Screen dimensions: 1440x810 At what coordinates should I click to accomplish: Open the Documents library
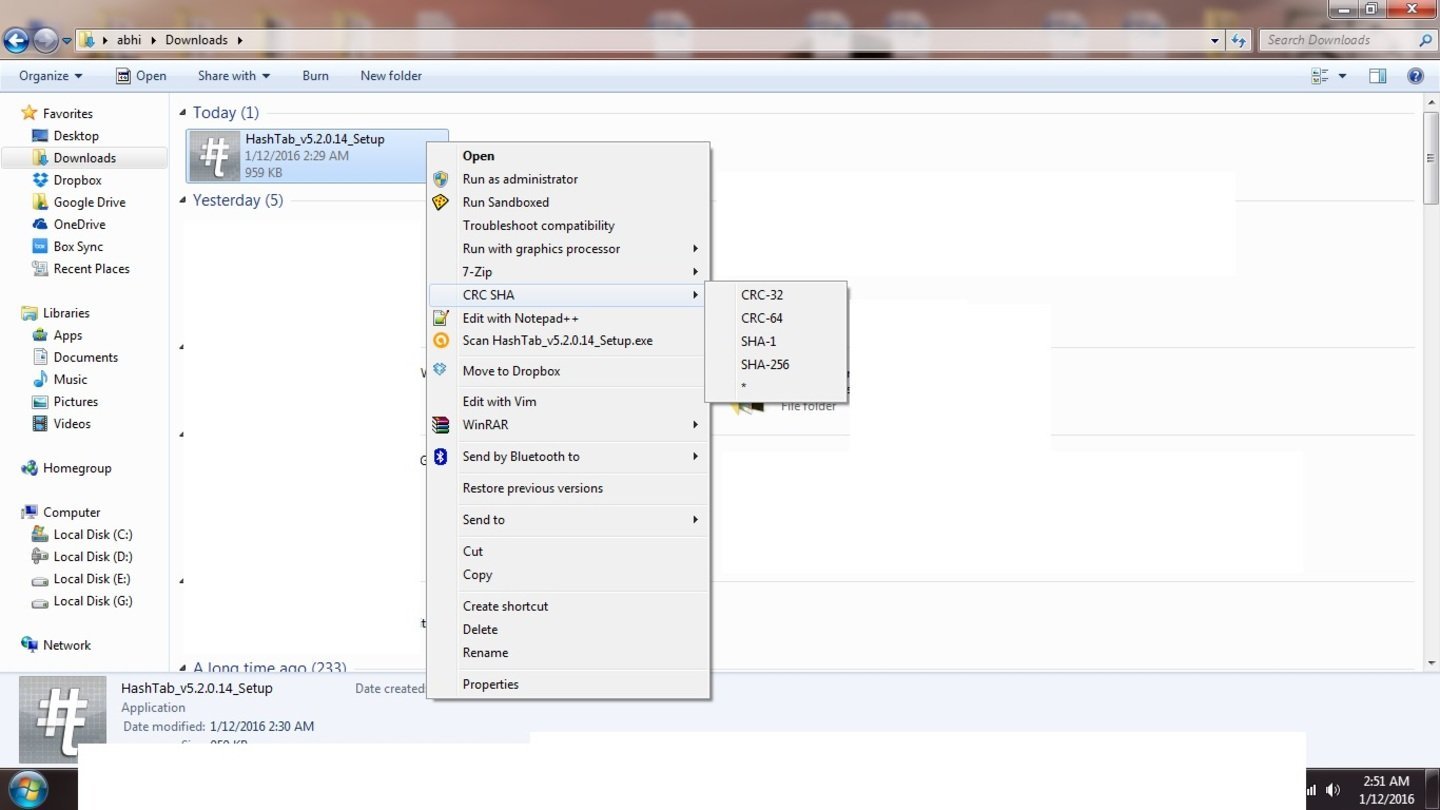tap(85, 357)
